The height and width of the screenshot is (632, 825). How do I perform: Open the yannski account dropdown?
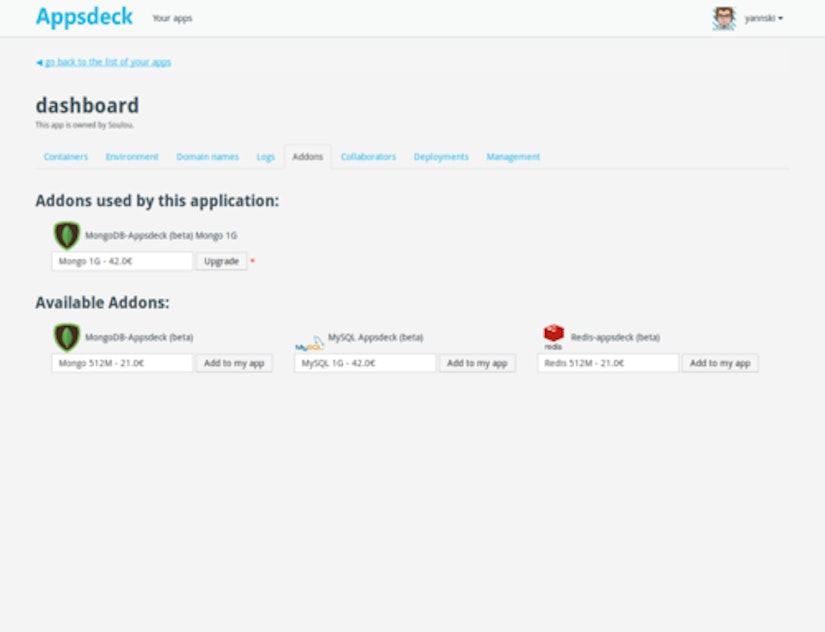coord(763,18)
